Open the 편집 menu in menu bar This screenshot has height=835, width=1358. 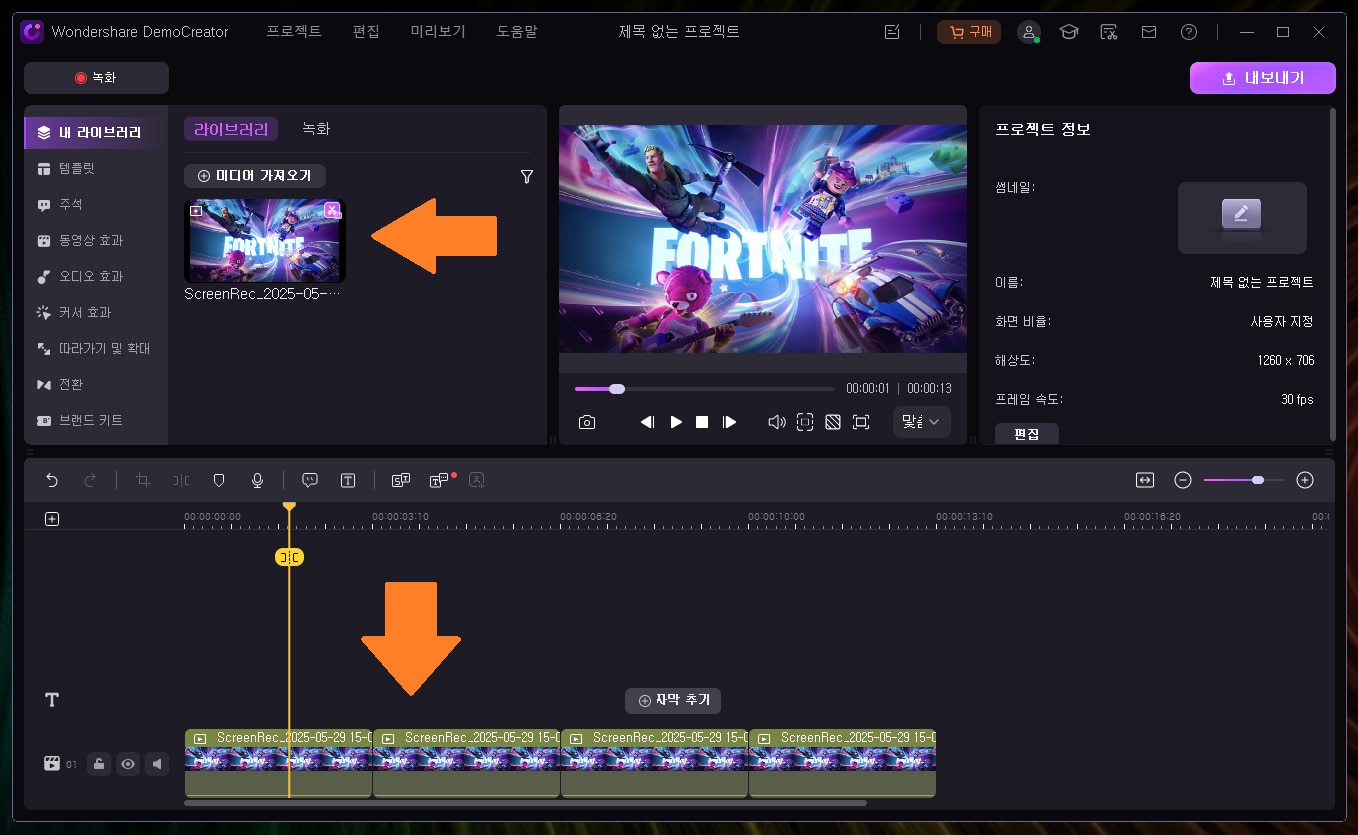[x=366, y=31]
